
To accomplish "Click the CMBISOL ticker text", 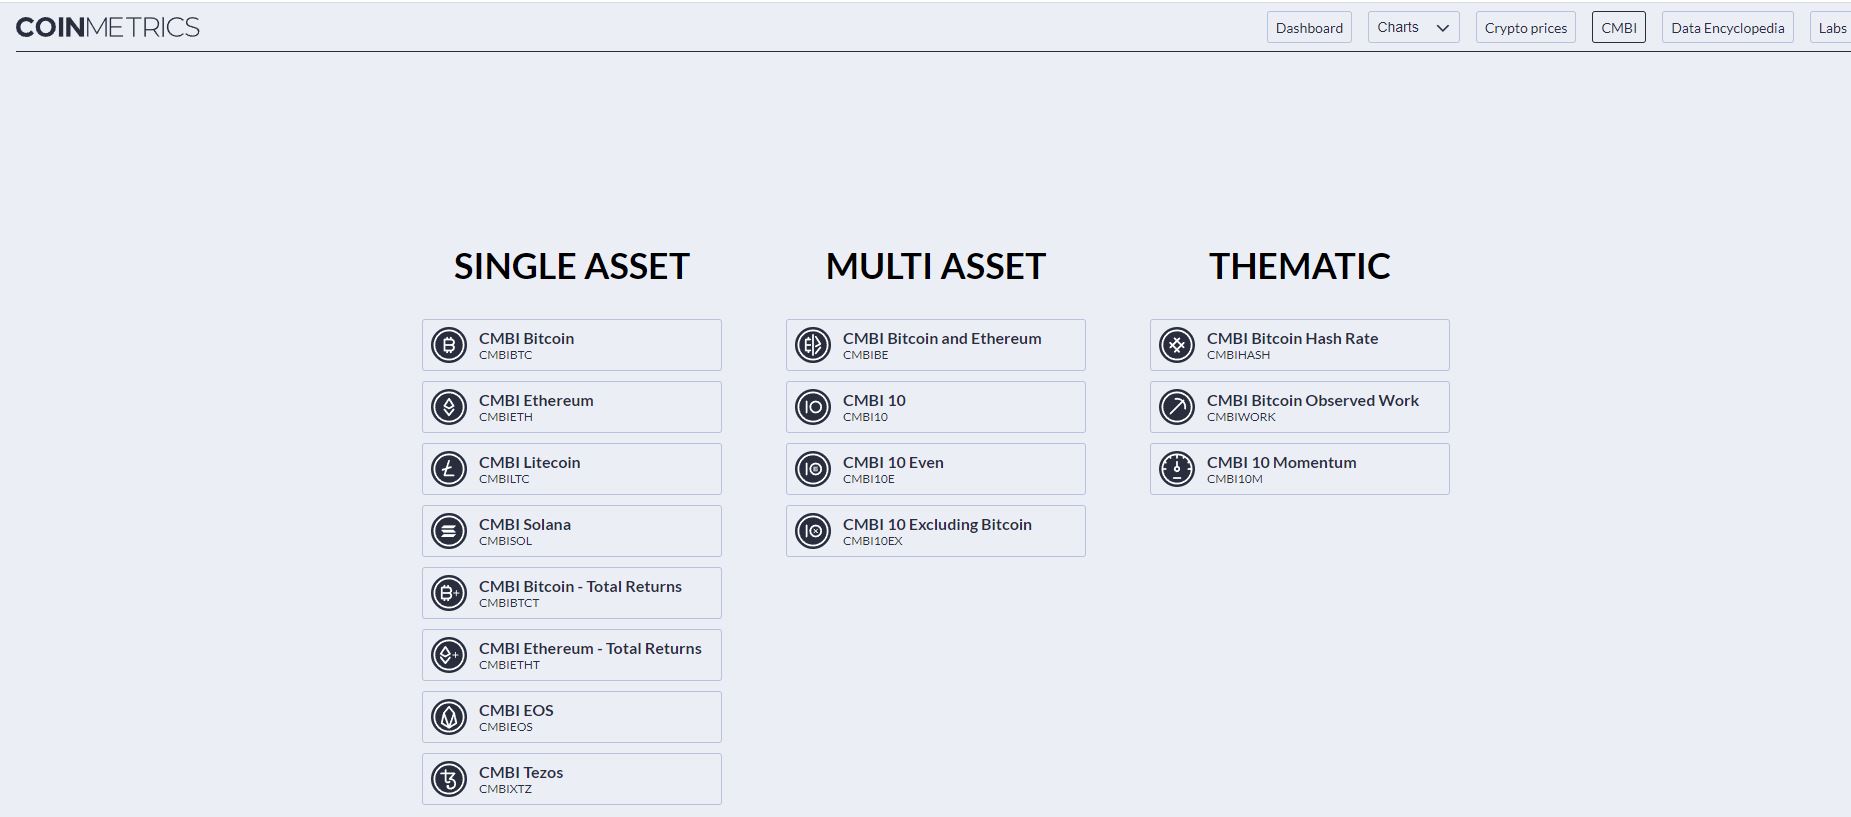I will coord(505,541).
